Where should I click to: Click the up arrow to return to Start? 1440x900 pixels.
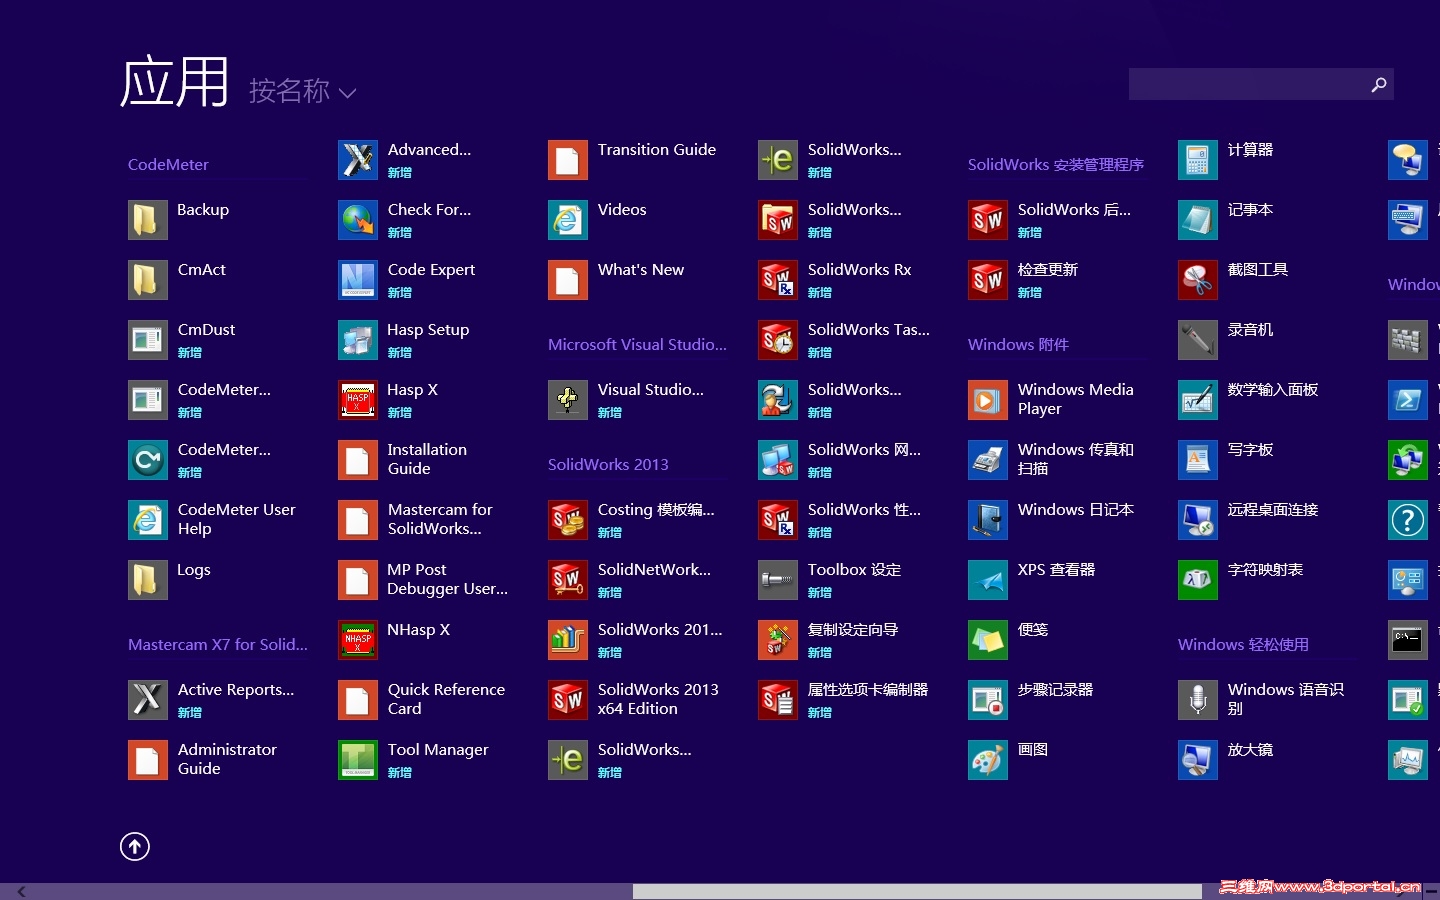(x=135, y=847)
